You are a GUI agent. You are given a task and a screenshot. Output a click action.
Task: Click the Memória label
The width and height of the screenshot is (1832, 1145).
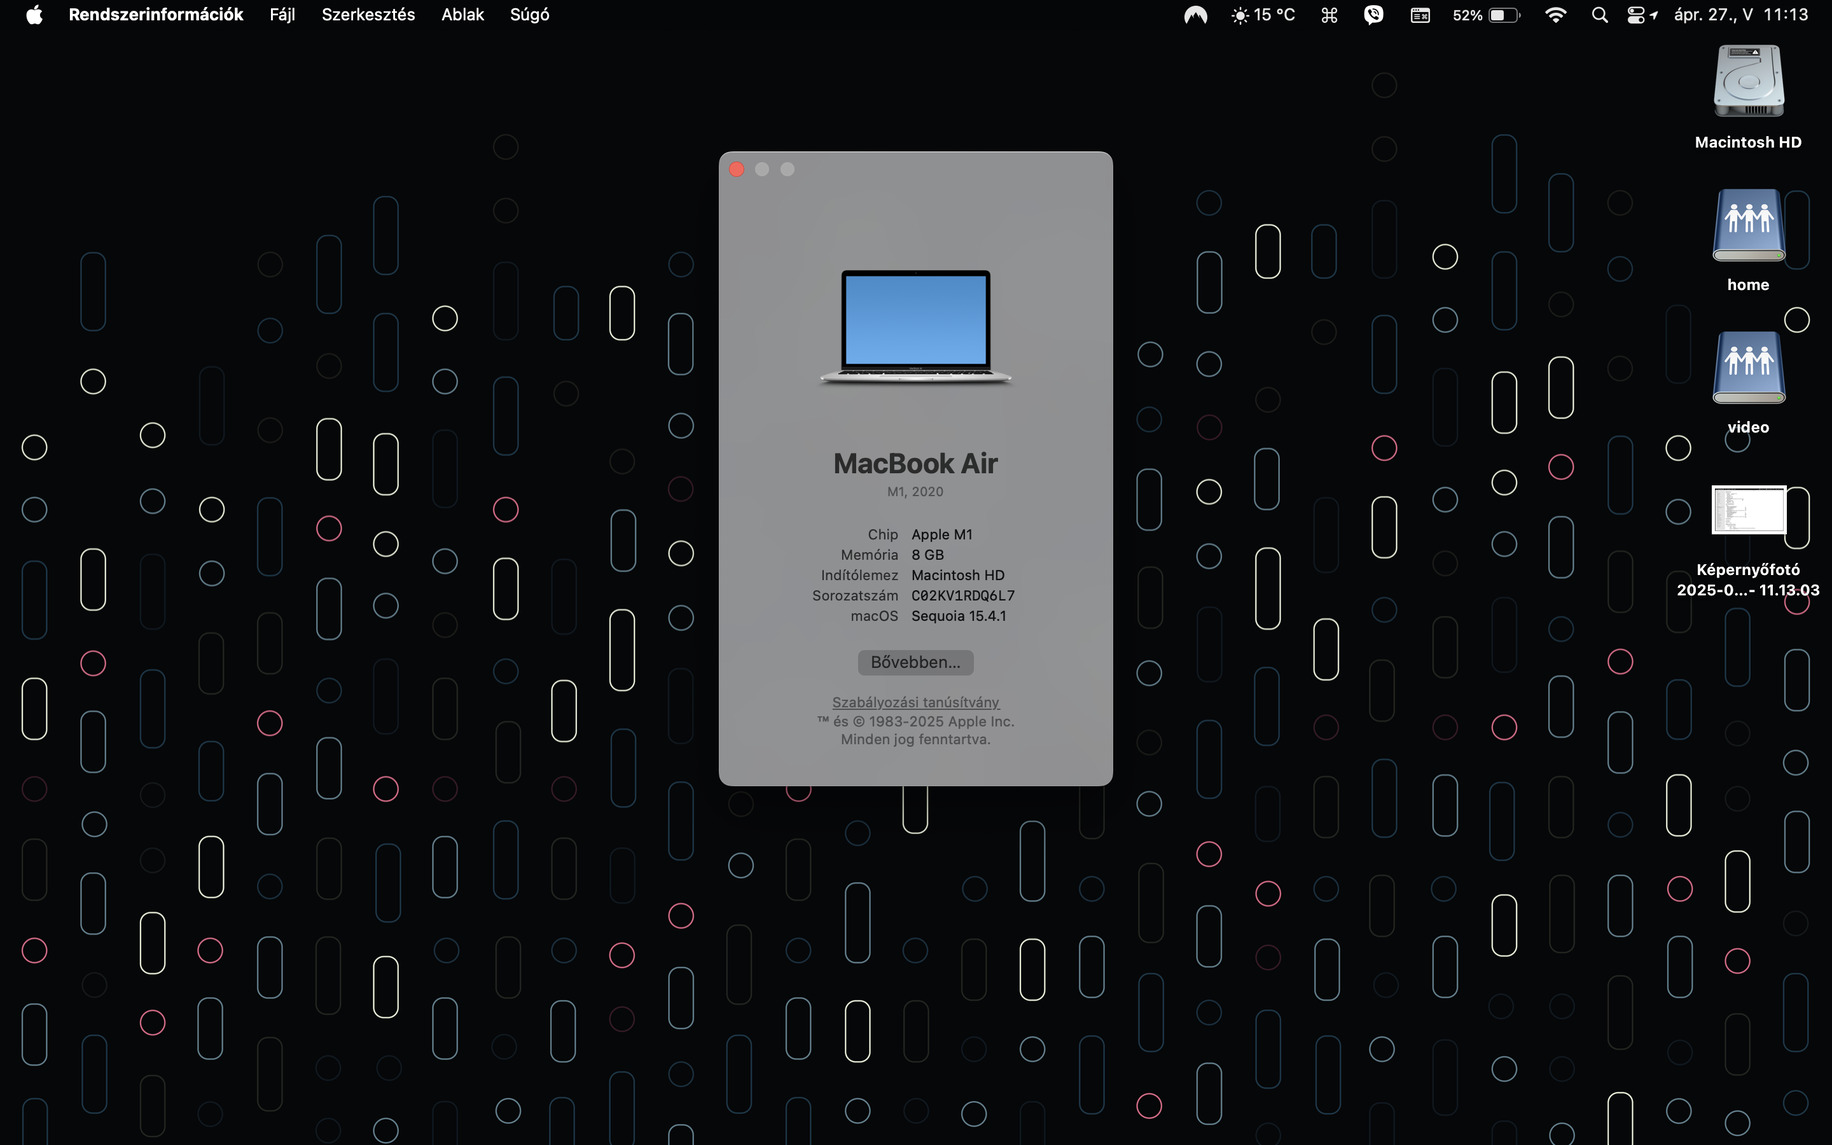[x=869, y=555]
